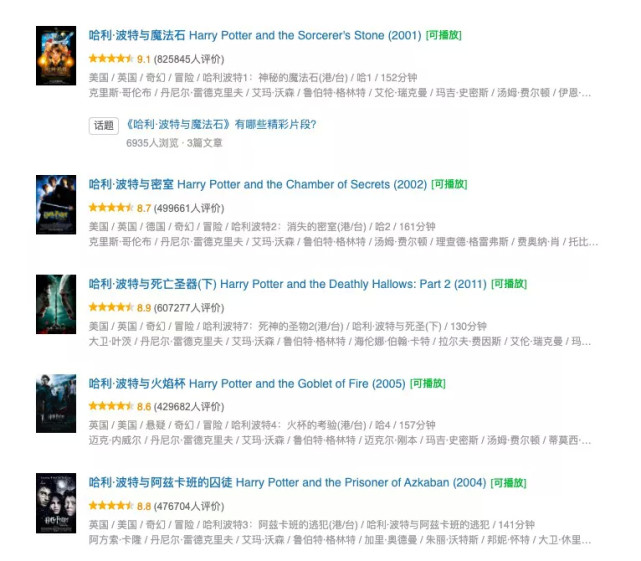
Task: Open Harry Potter and the Sorcerer's Stone title link
Action: pyautogui.click(x=255, y=36)
